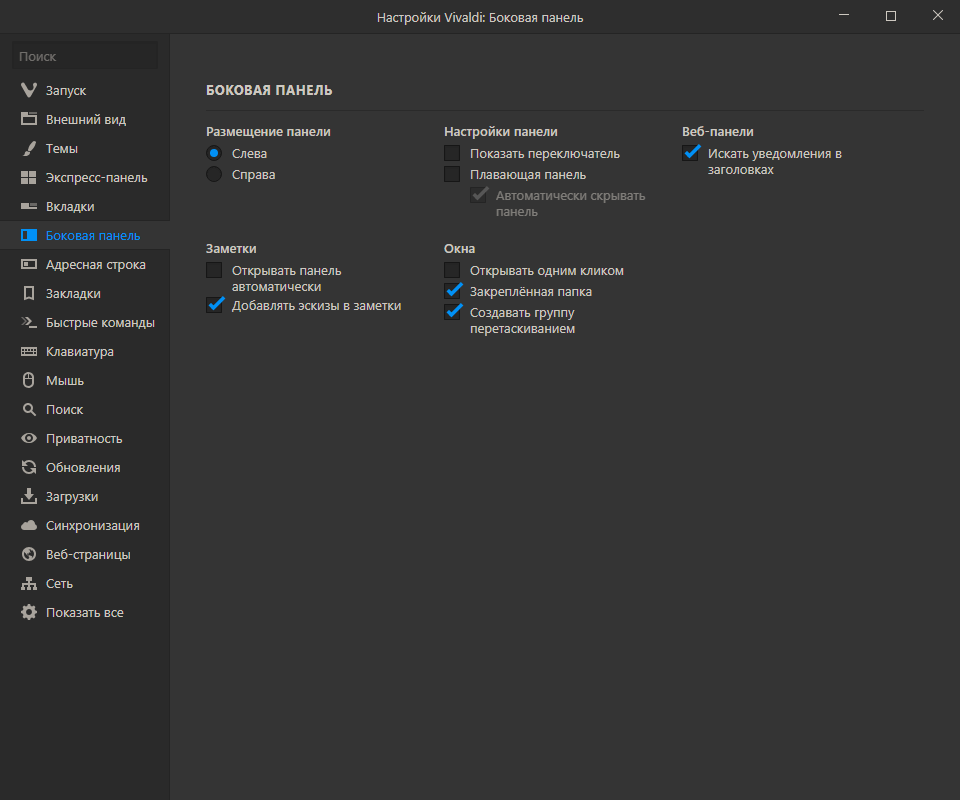Click Показать все settings entry
The height and width of the screenshot is (800, 960).
tap(85, 612)
